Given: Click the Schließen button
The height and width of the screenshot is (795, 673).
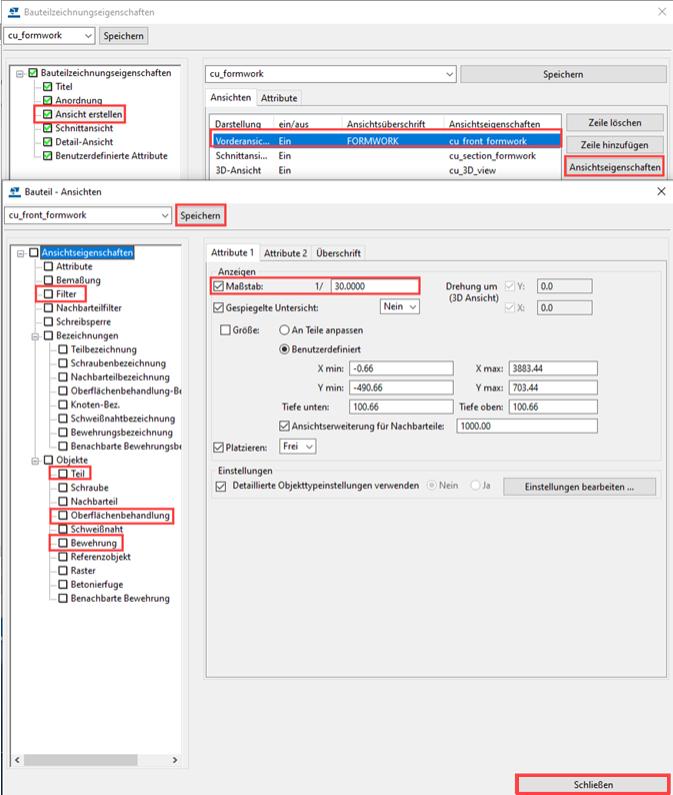Looking at the screenshot, I should pyautogui.click(x=592, y=783).
